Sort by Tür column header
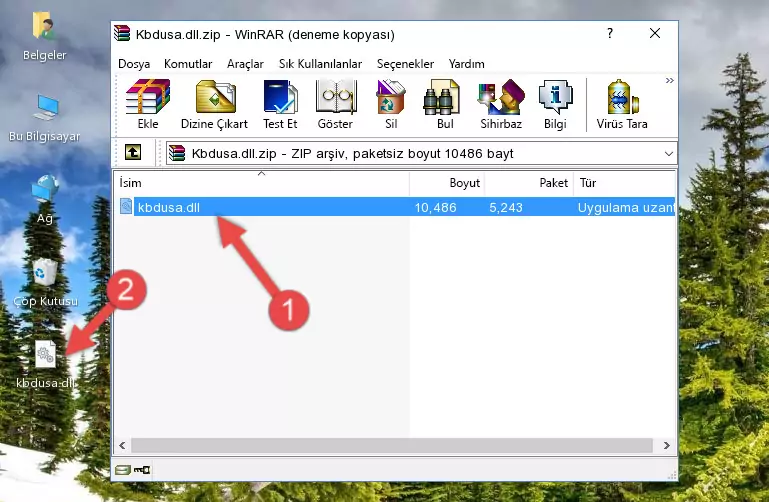The image size is (769, 502). click(x=624, y=183)
